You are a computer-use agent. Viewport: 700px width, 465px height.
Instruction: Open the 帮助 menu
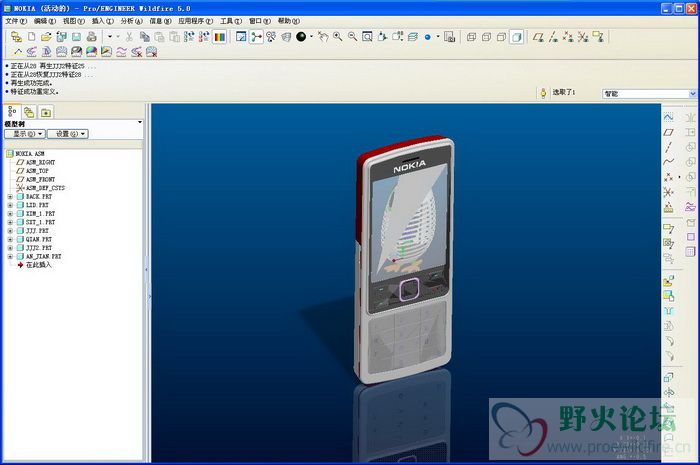(x=289, y=21)
